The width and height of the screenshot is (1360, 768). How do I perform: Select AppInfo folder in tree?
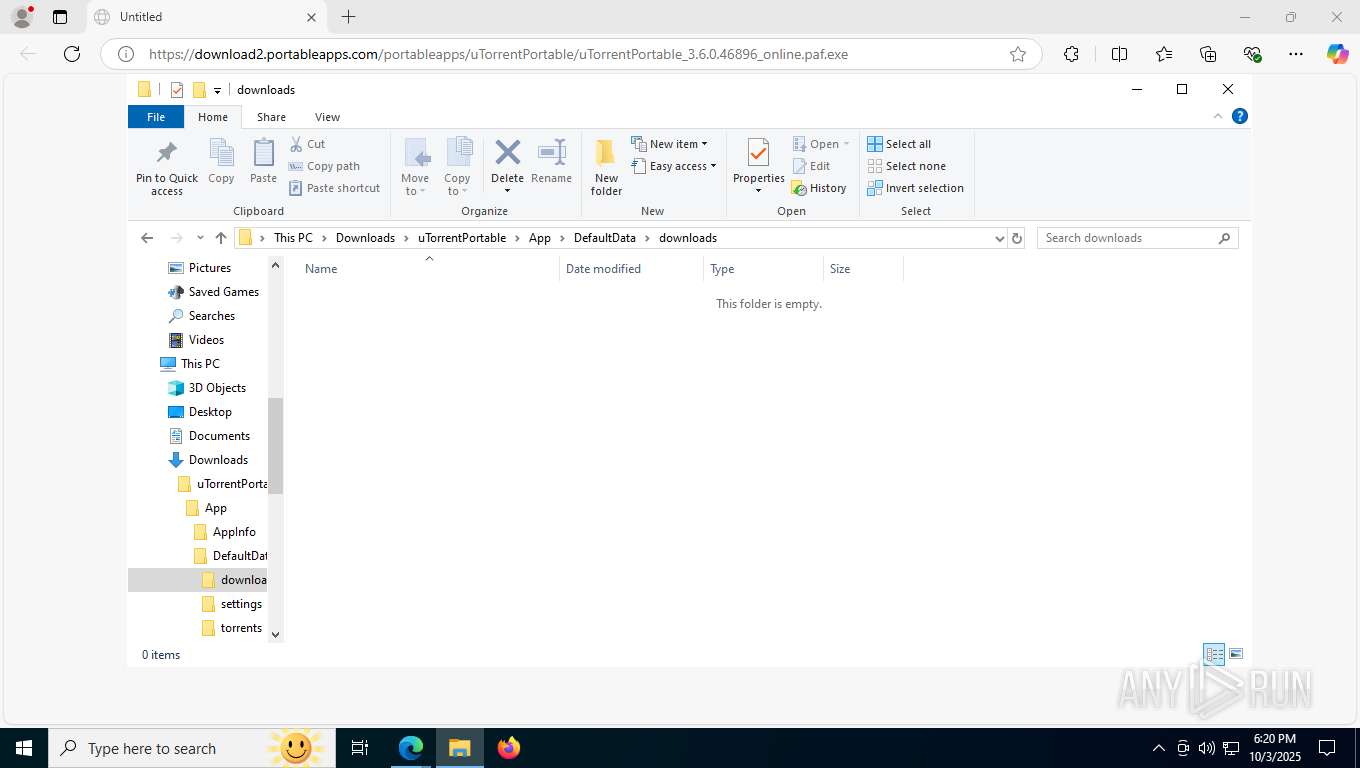(x=234, y=532)
